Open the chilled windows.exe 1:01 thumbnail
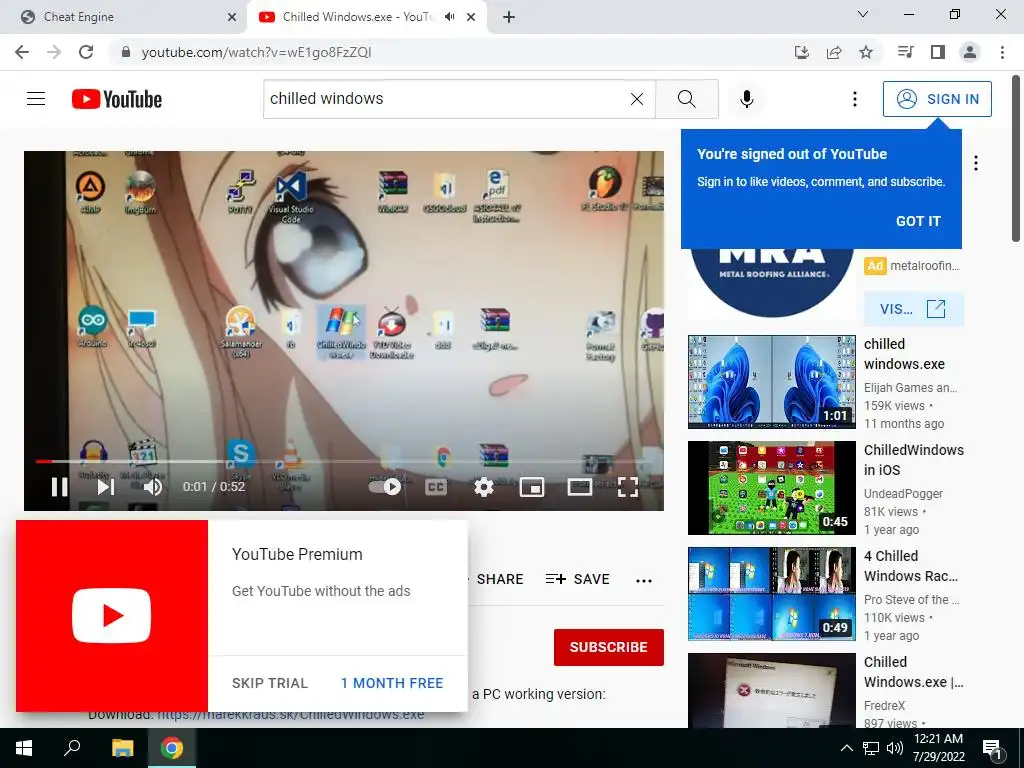This screenshot has height=768, width=1024. (772, 381)
